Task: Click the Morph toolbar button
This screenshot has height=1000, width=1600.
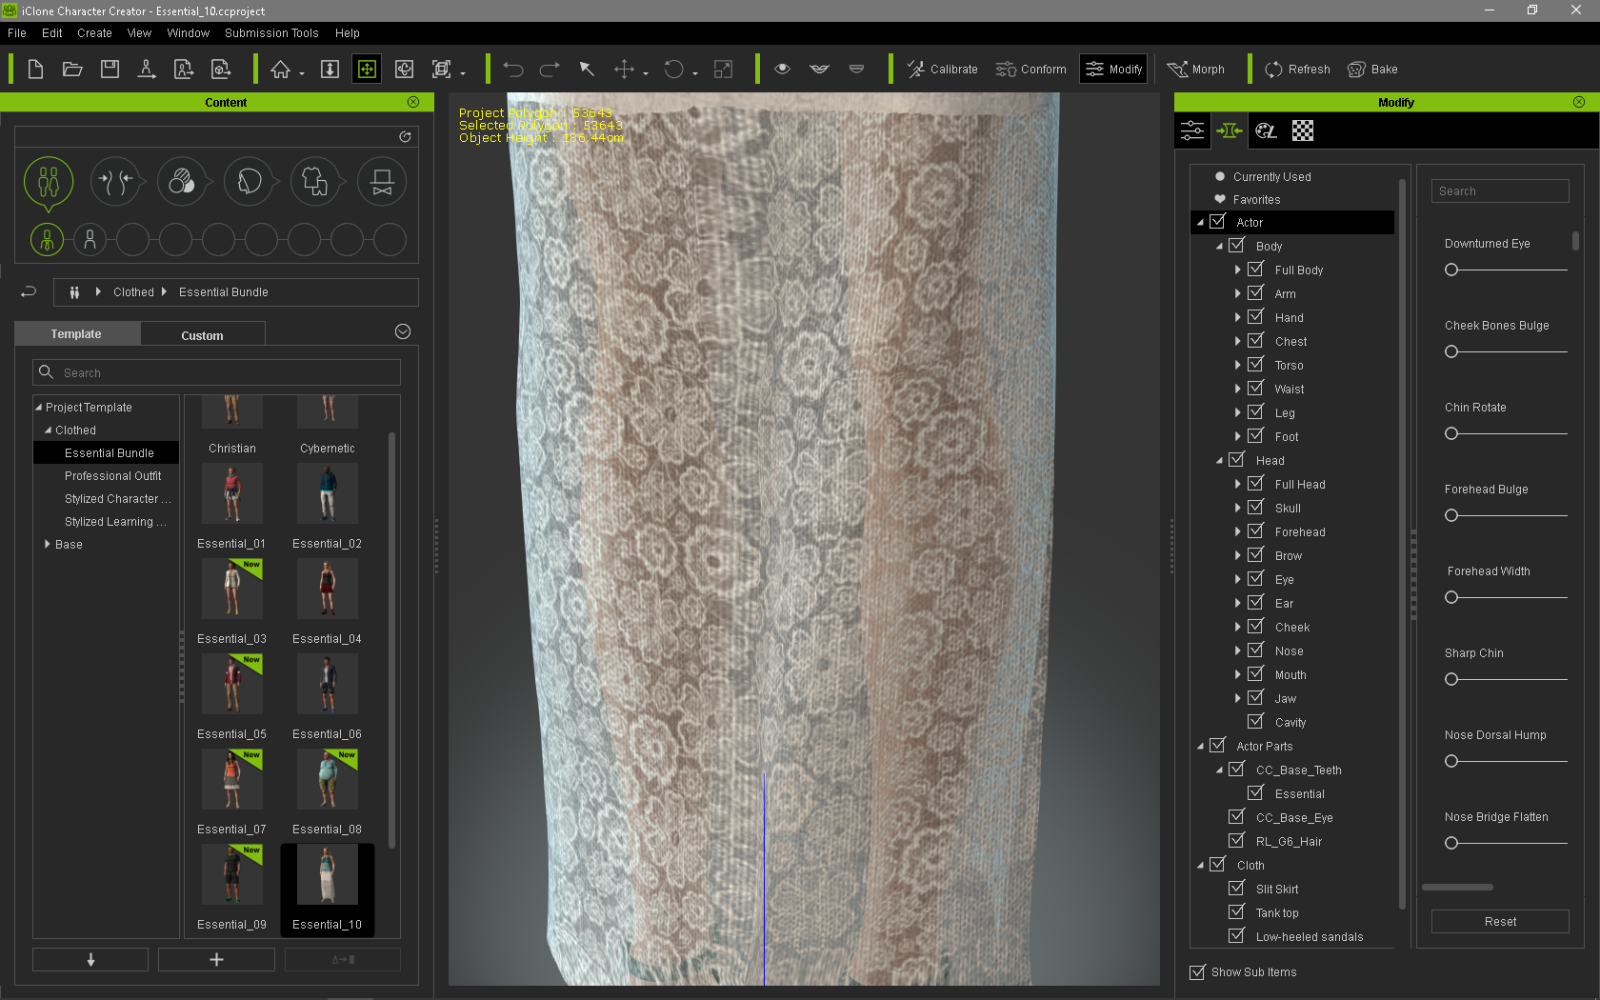Action: coord(1196,69)
